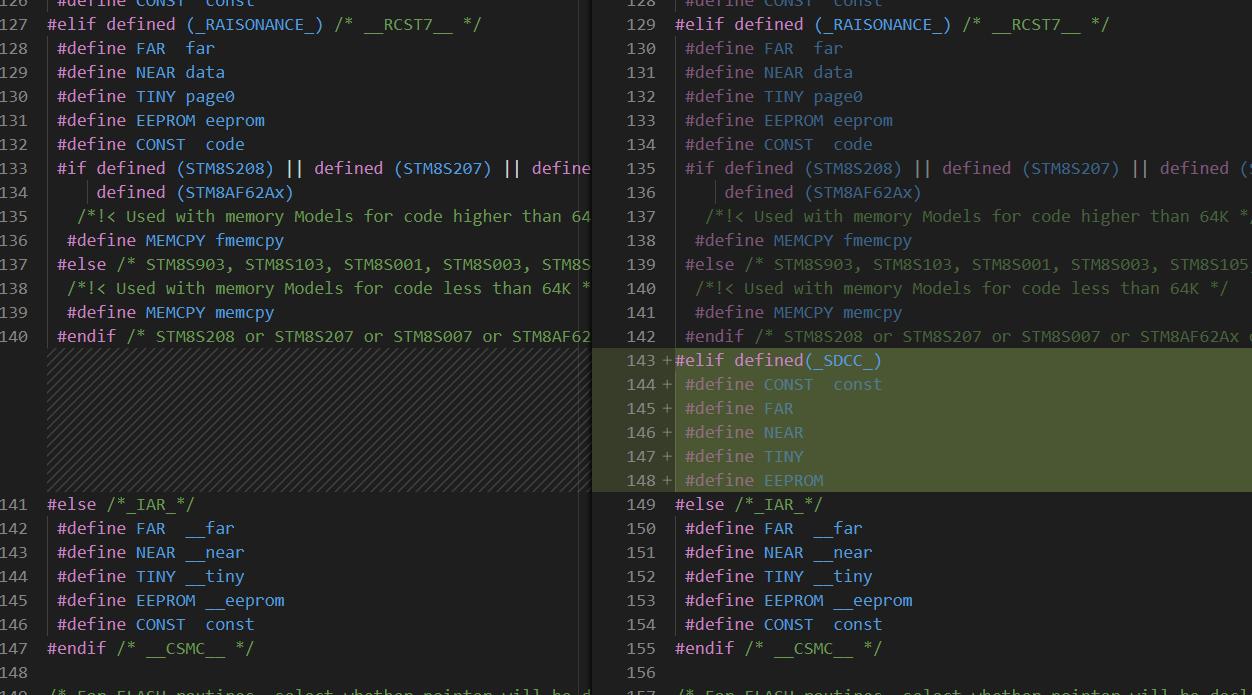Click line 140 '#endif /* STM8S208 or STM8S207'

[205, 336]
